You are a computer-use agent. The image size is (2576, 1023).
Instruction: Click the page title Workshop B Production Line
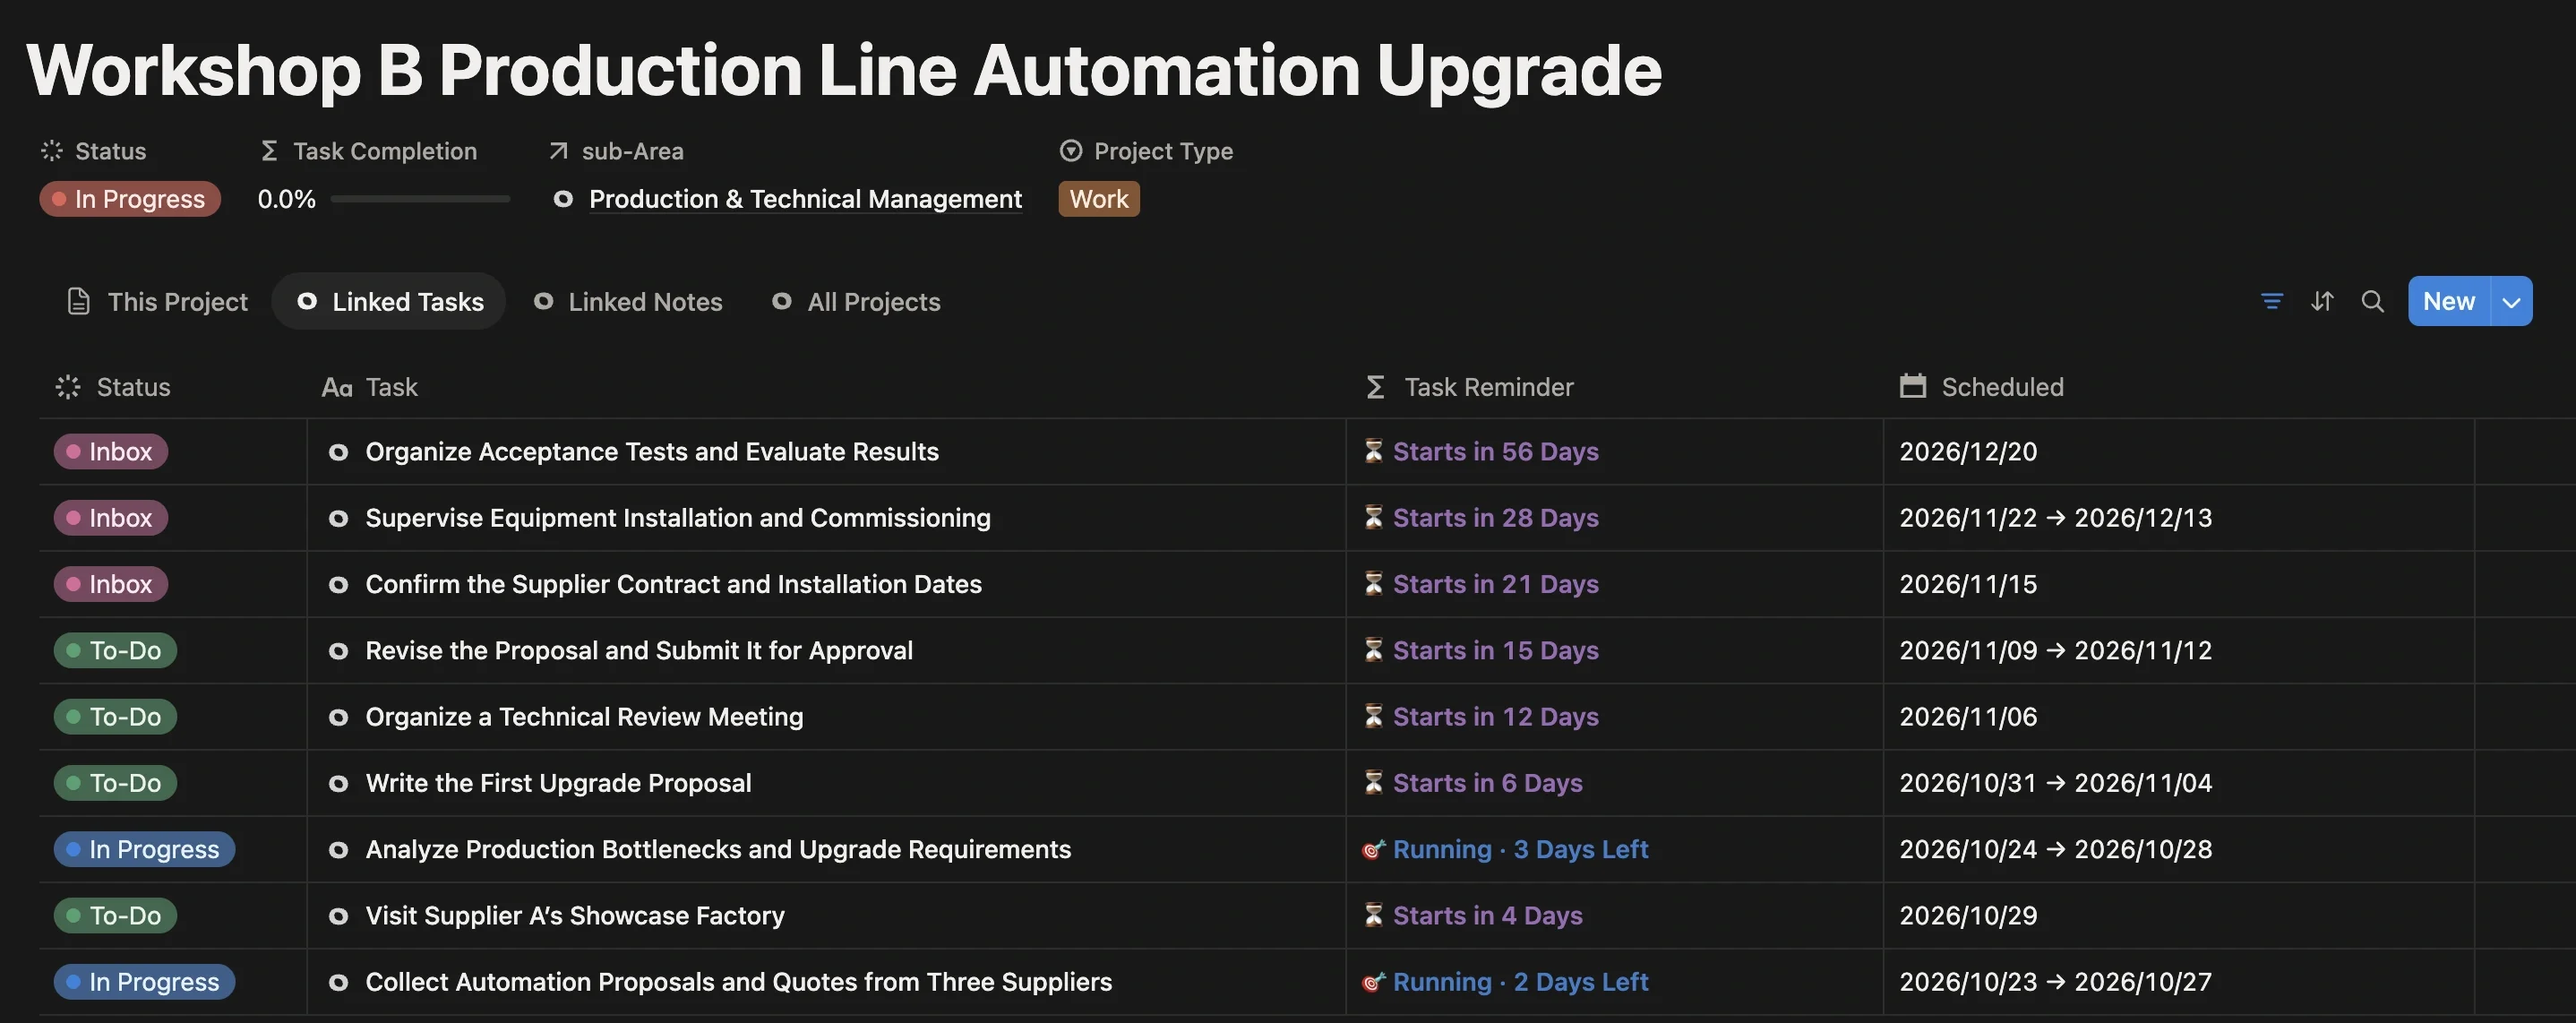[x=843, y=70]
